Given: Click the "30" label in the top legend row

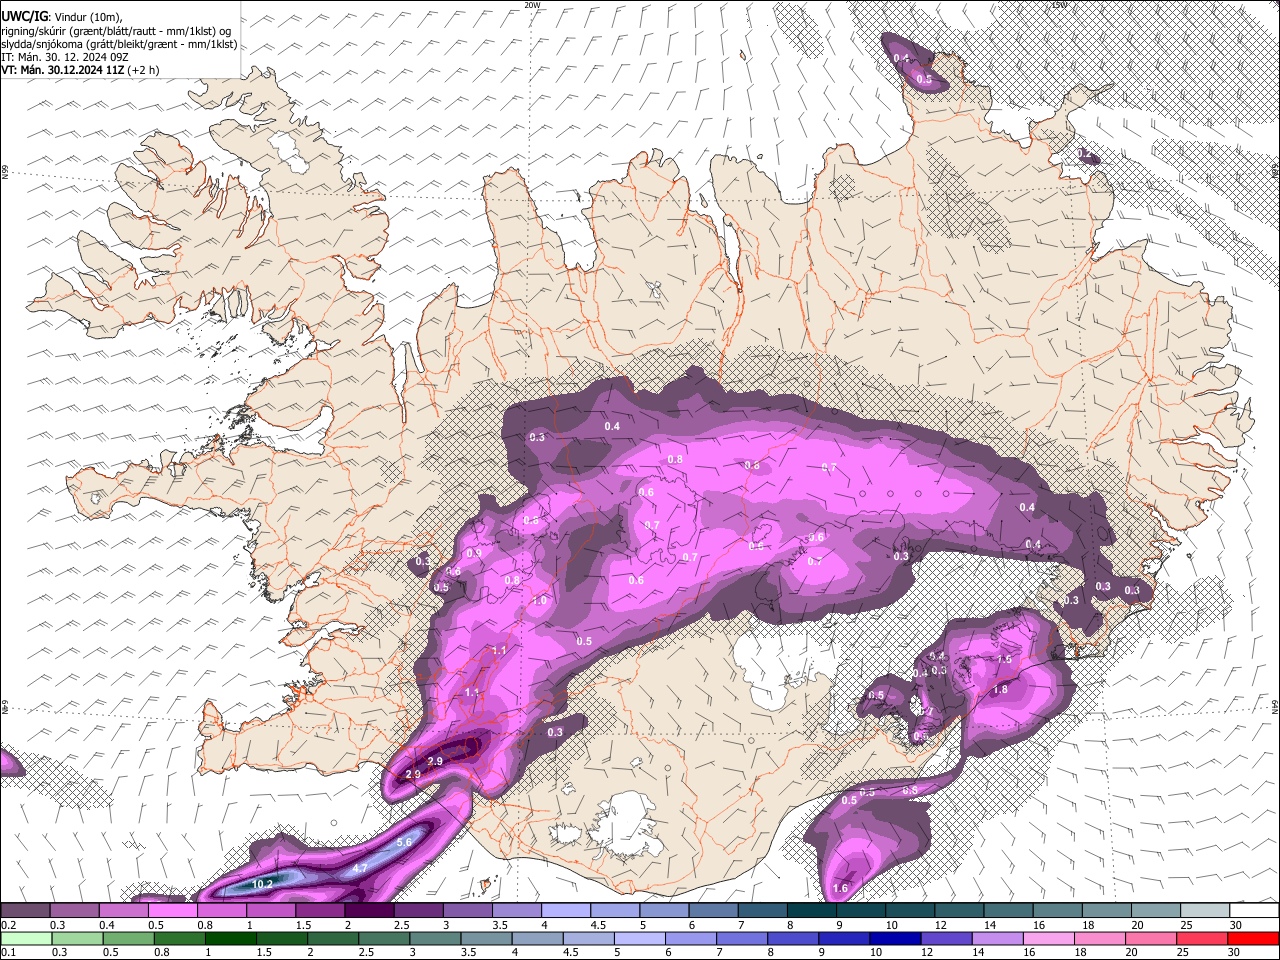Looking at the screenshot, I should point(1235,925).
